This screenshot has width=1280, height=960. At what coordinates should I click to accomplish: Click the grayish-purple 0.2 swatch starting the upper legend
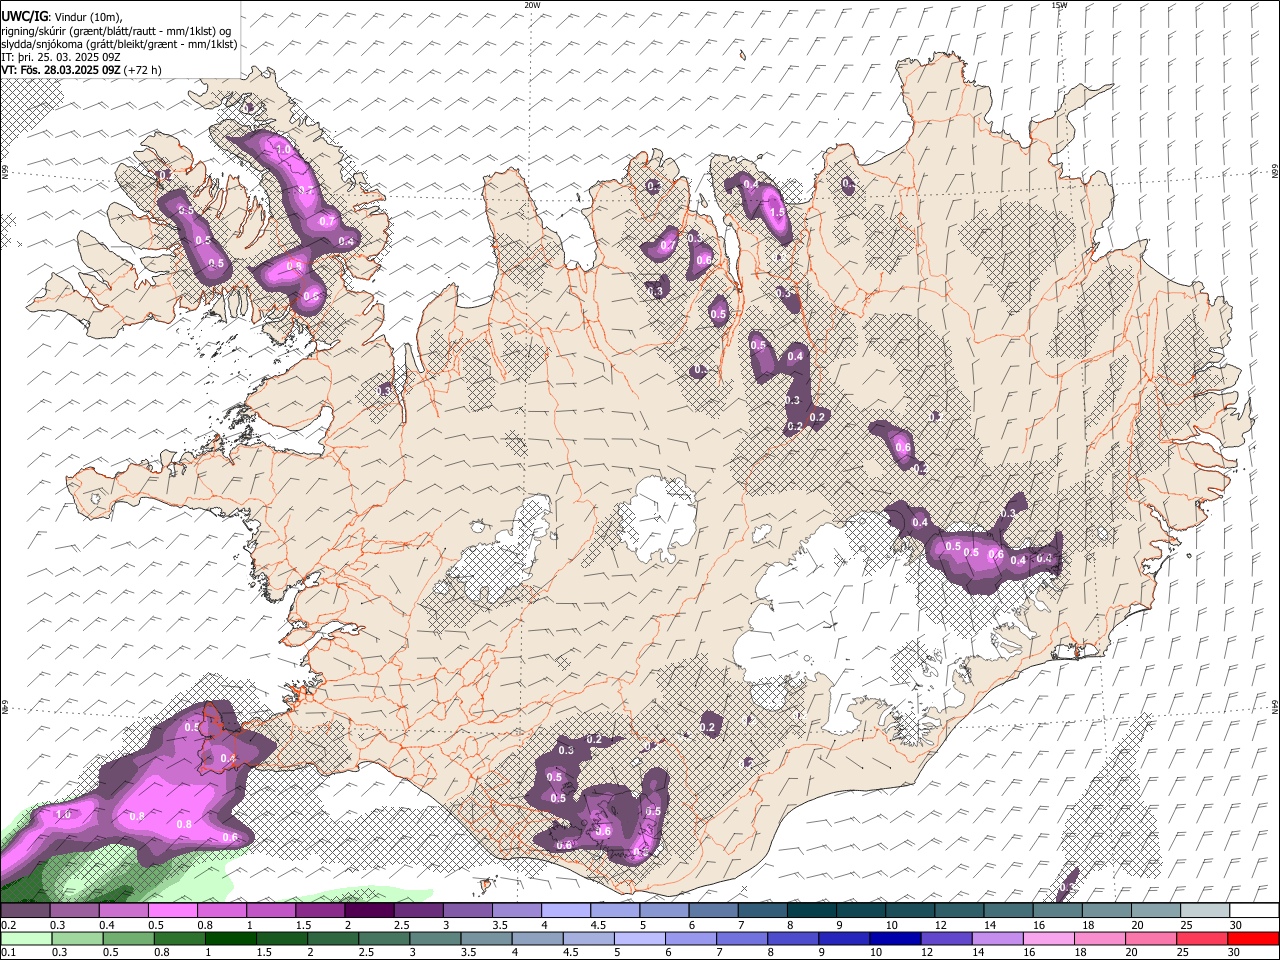25,911
